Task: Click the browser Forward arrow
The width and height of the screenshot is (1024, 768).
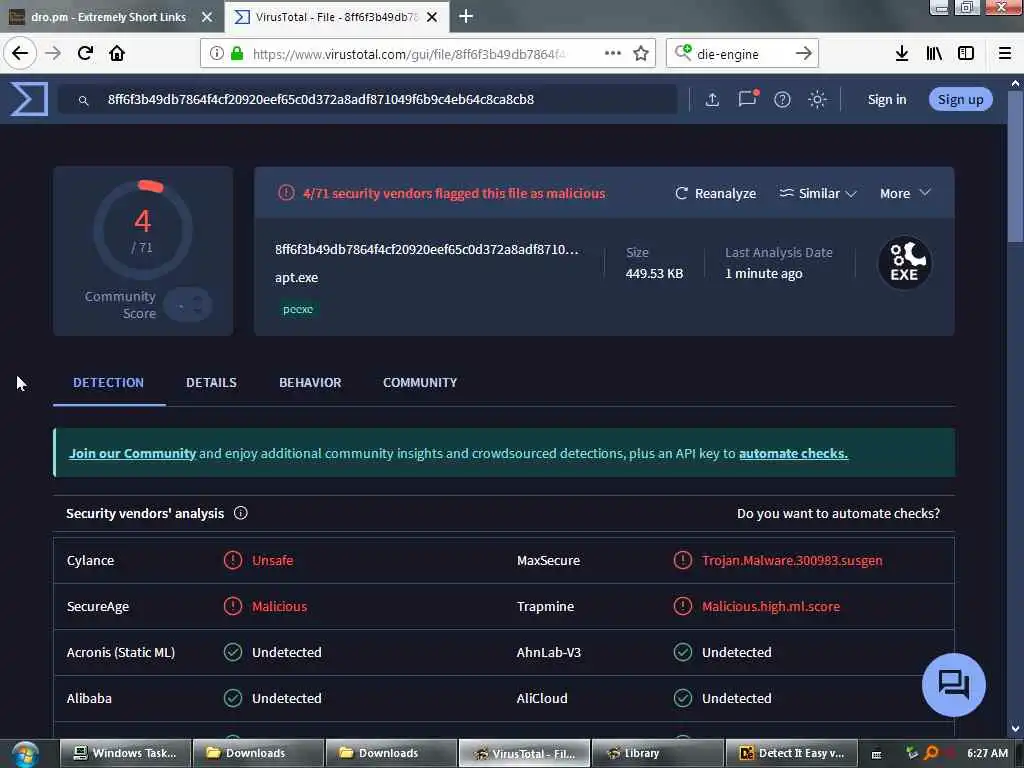Action: click(x=53, y=53)
